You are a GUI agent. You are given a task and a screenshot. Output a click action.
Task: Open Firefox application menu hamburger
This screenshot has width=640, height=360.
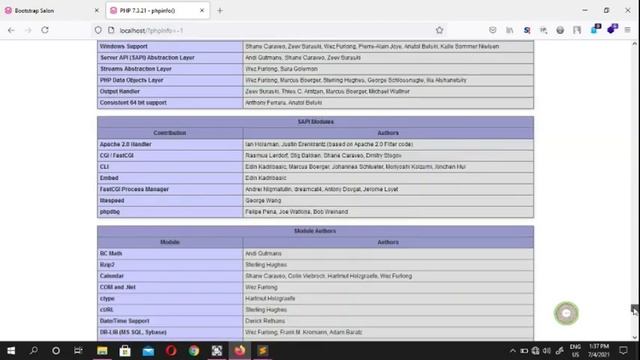627,30
